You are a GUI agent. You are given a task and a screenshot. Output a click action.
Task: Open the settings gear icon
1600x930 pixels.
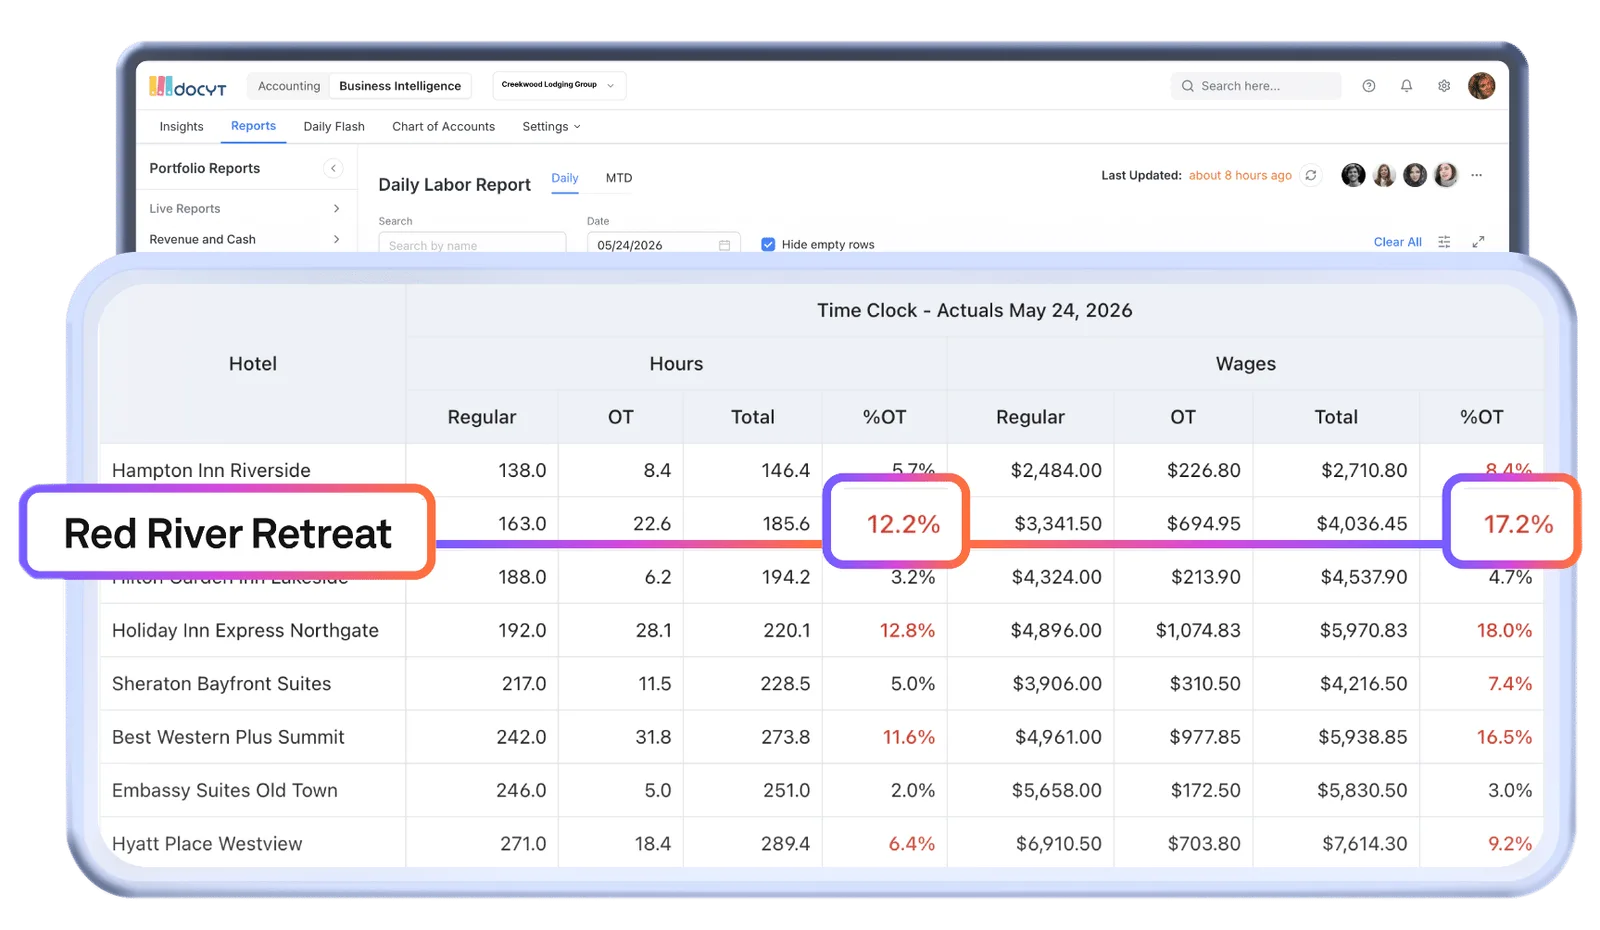[x=1444, y=86]
